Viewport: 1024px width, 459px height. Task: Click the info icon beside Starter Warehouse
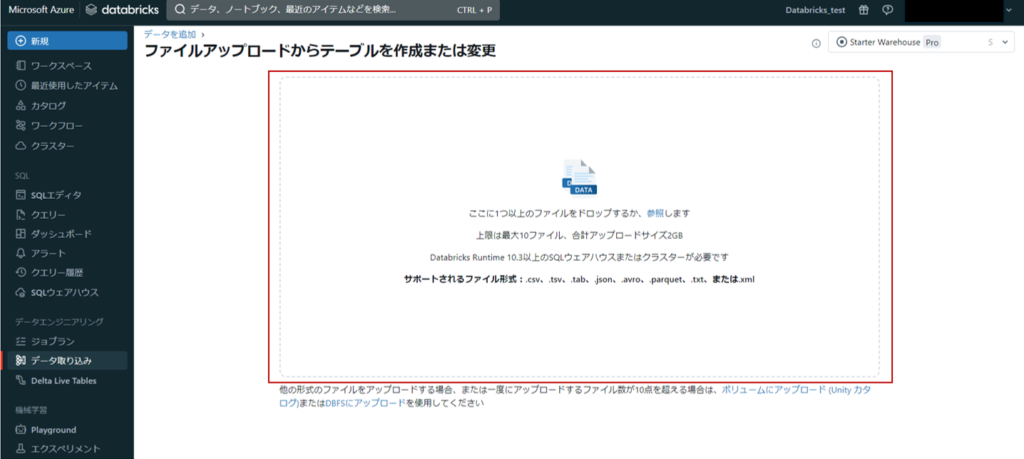(x=816, y=43)
